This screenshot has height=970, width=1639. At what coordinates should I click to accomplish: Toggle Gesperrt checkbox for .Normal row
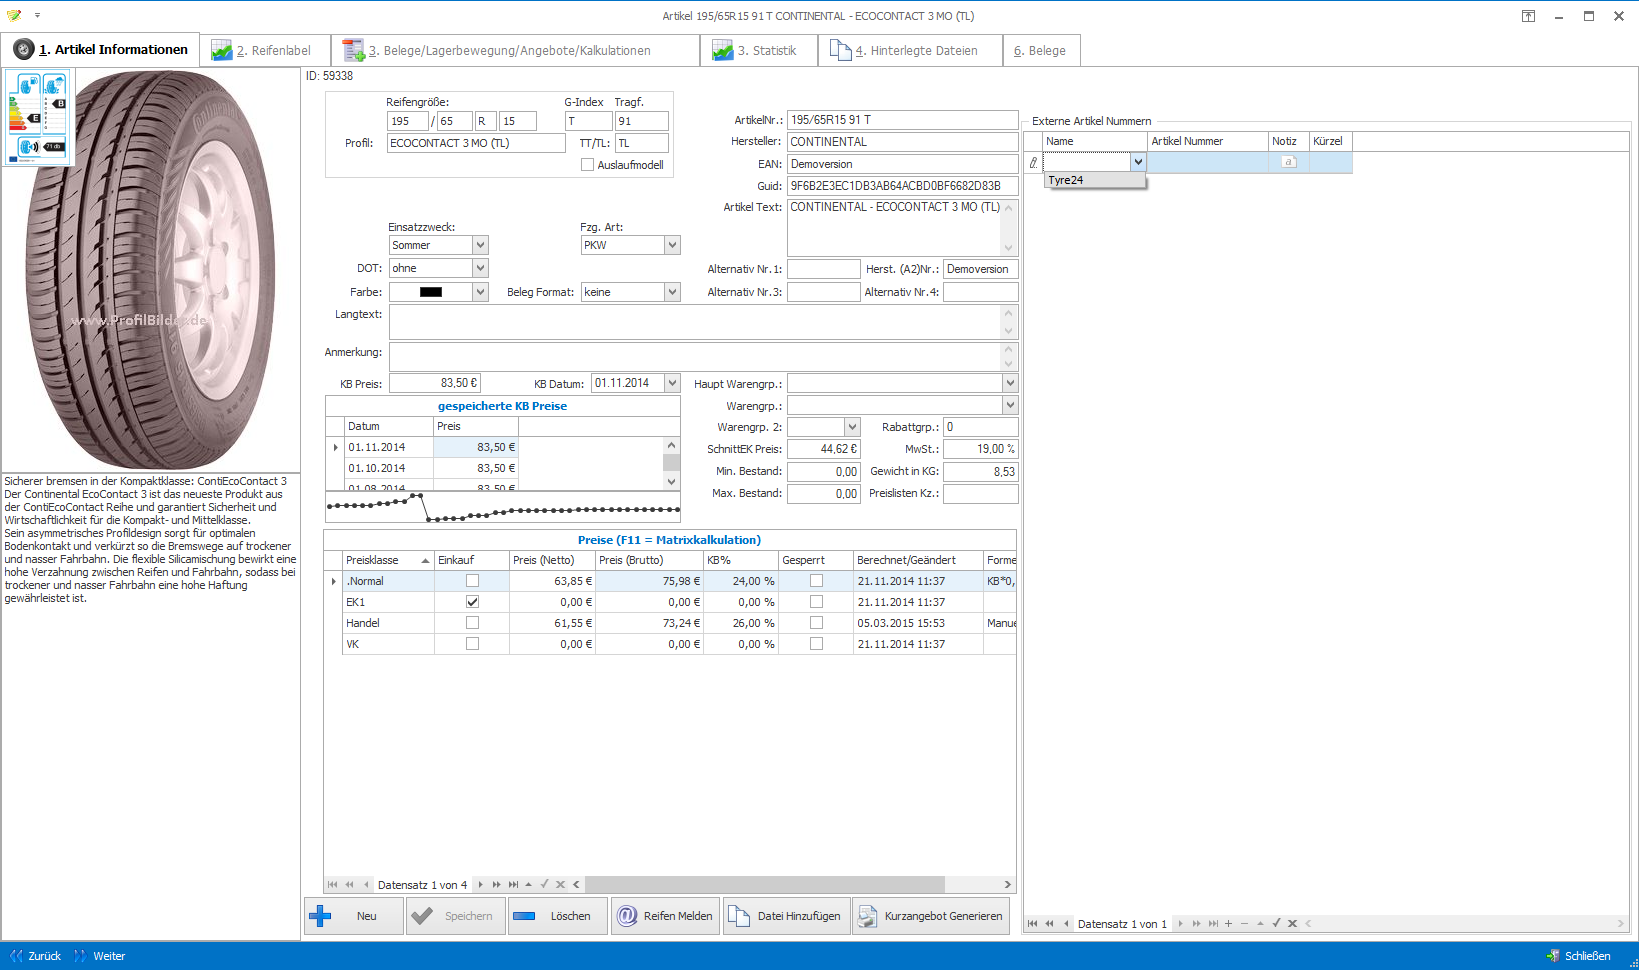pyautogui.click(x=816, y=581)
